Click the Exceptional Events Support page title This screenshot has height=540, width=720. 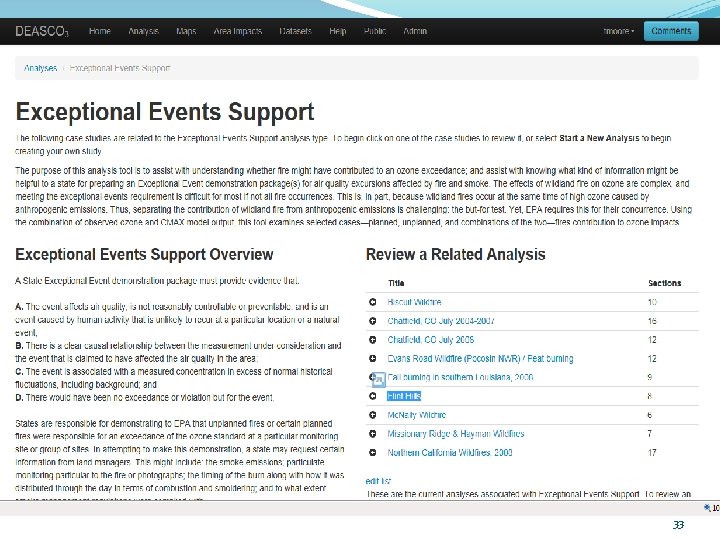pos(165,112)
